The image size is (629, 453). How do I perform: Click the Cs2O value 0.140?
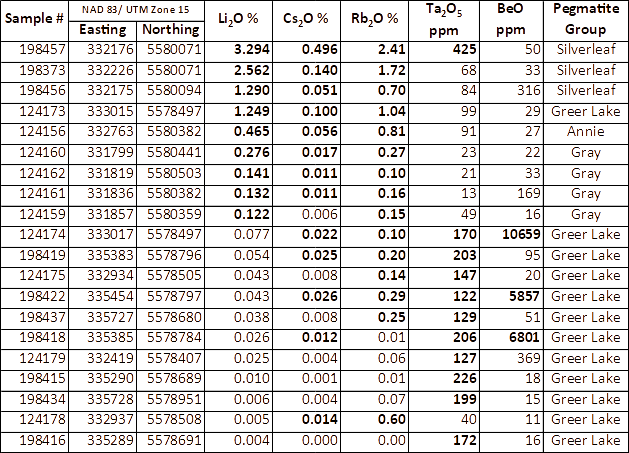click(x=320, y=70)
